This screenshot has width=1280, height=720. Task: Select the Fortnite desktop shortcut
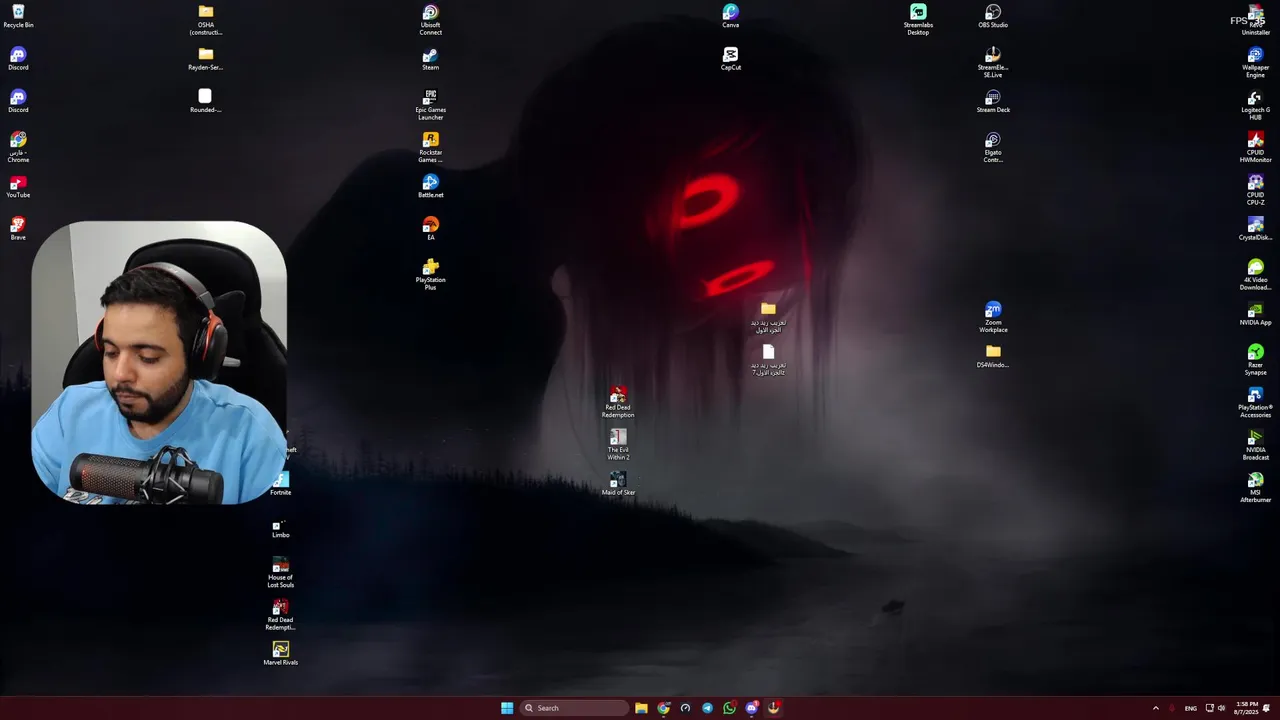(280, 484)
